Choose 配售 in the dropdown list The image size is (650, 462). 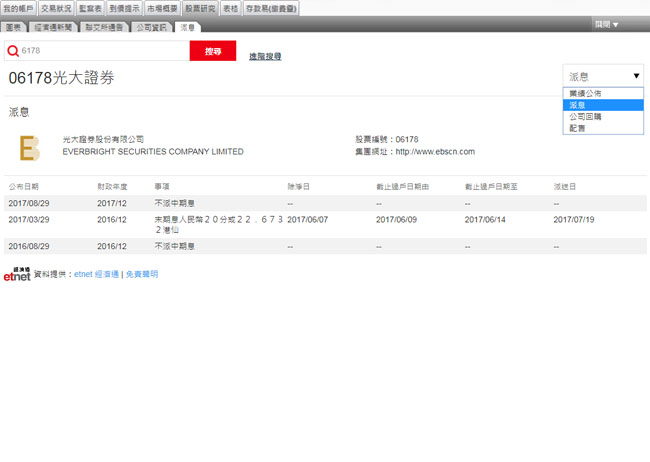pyautogui.click(x=603, y=128)
